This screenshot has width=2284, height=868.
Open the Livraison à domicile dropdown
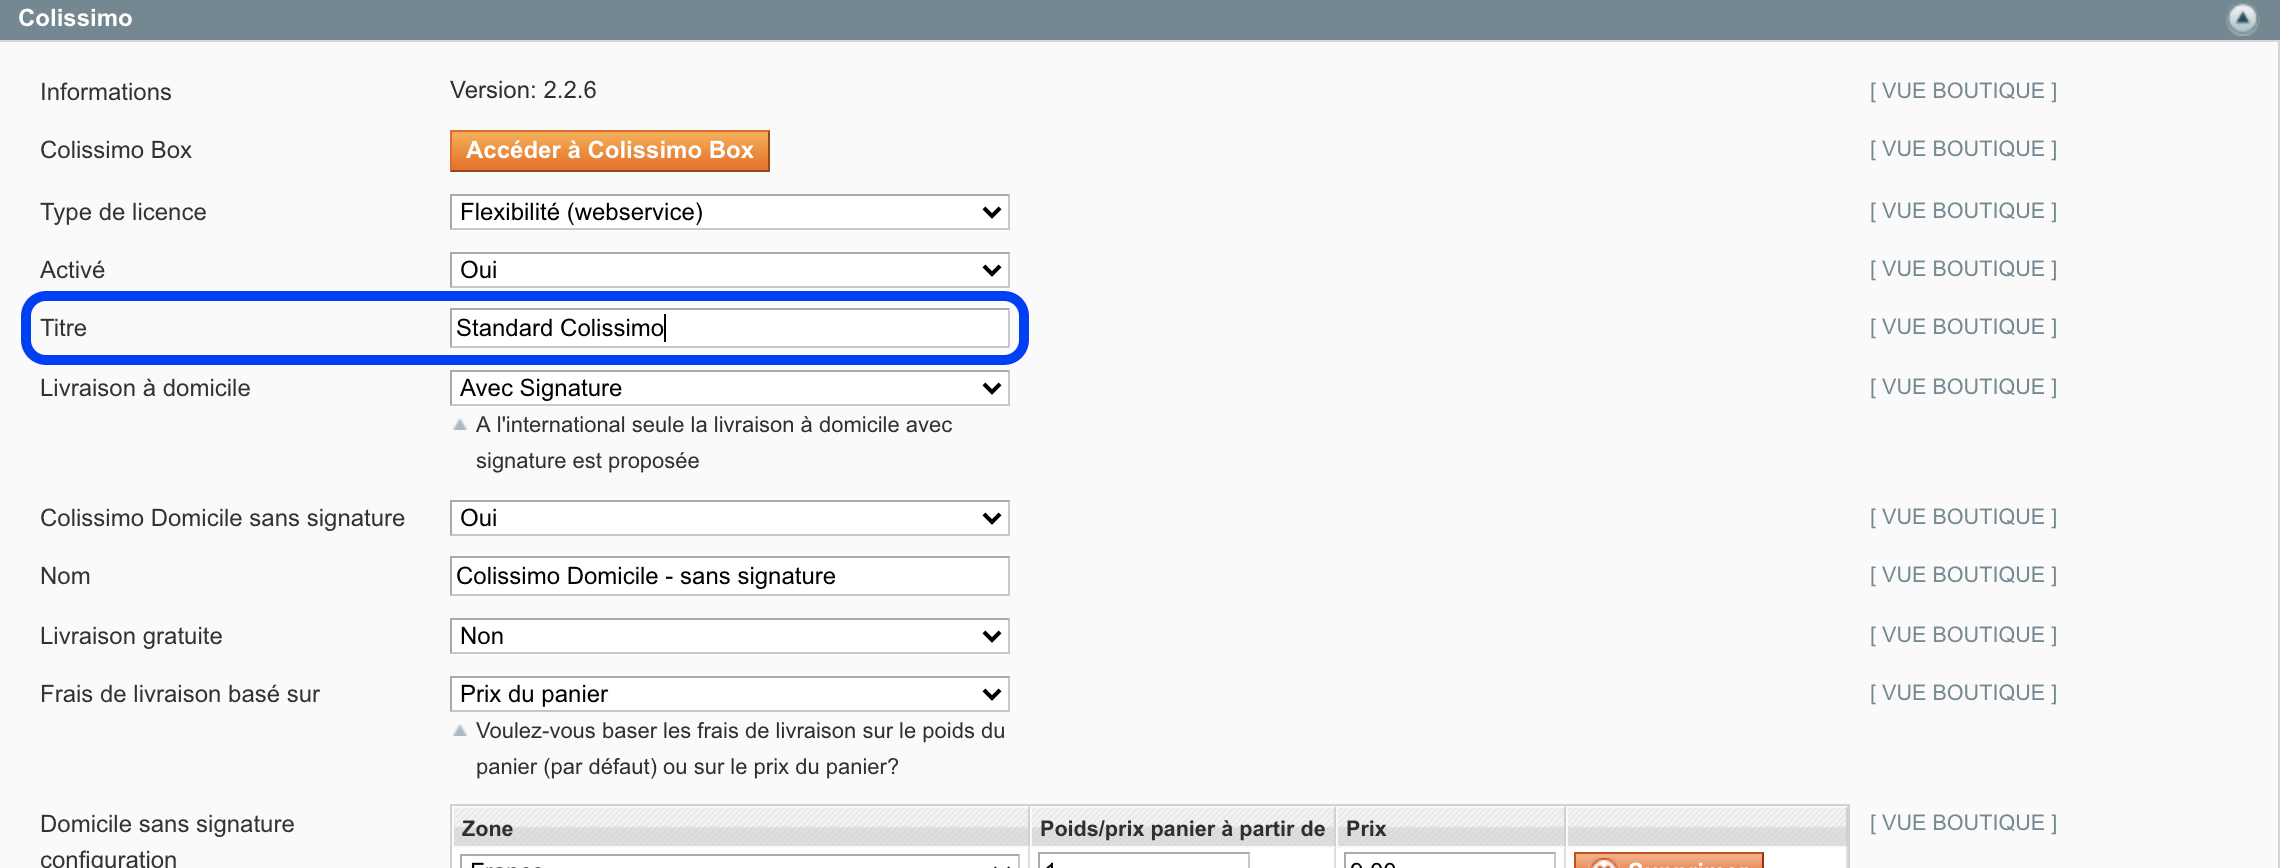[x=729, y=388]
